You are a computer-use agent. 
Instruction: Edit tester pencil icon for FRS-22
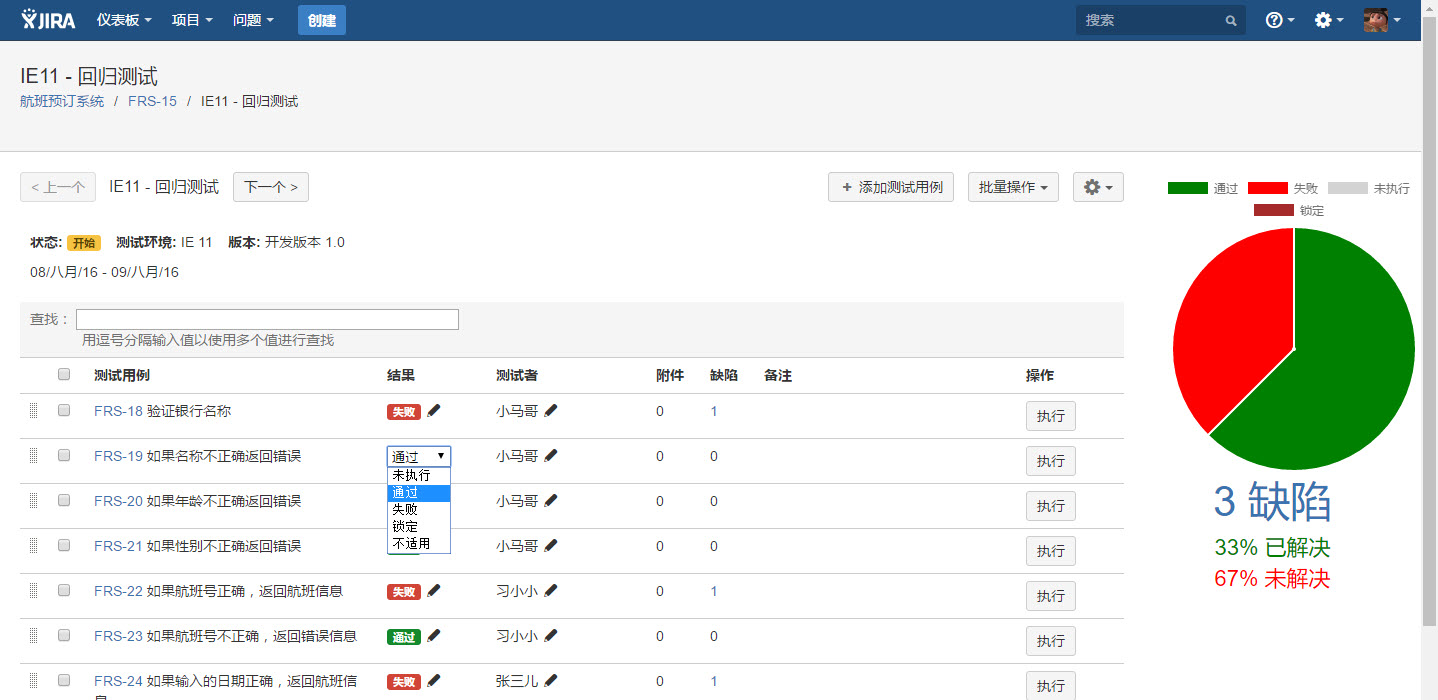click(x=551, y=590)
